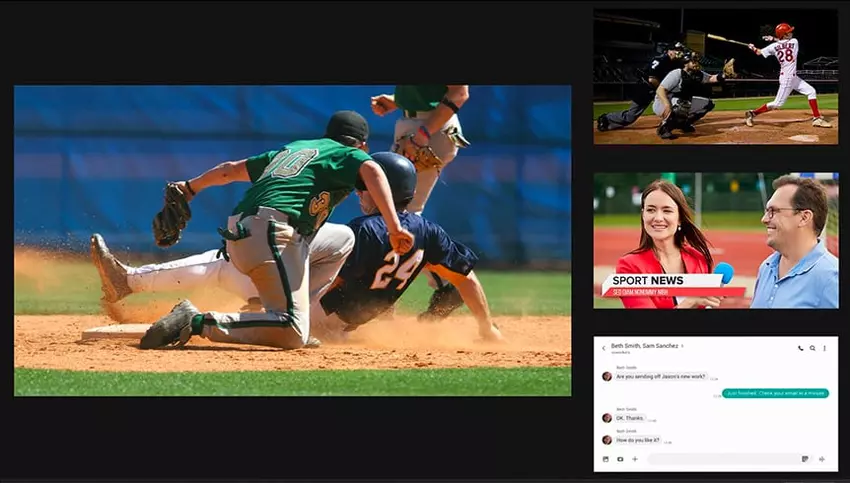Click the message 'Are you sending off Jason's new work?'

click(662, 377)
